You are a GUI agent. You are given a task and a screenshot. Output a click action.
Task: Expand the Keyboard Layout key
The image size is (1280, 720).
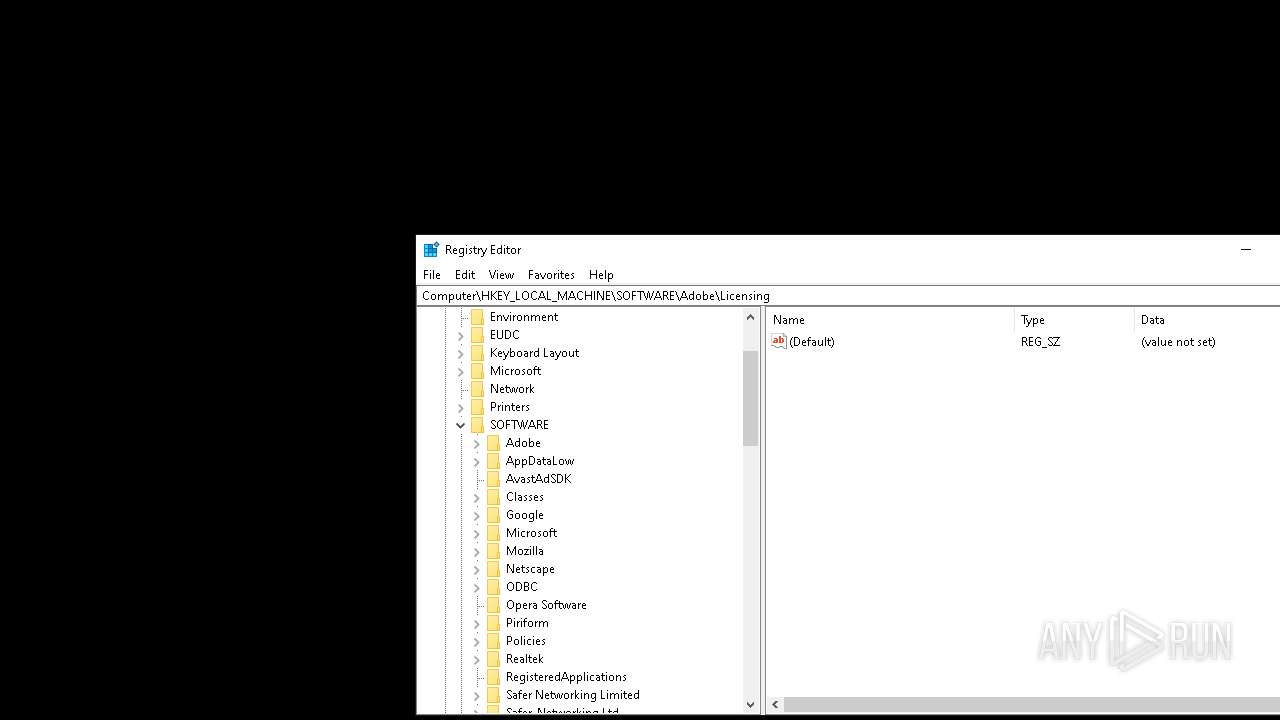point(460,353)
